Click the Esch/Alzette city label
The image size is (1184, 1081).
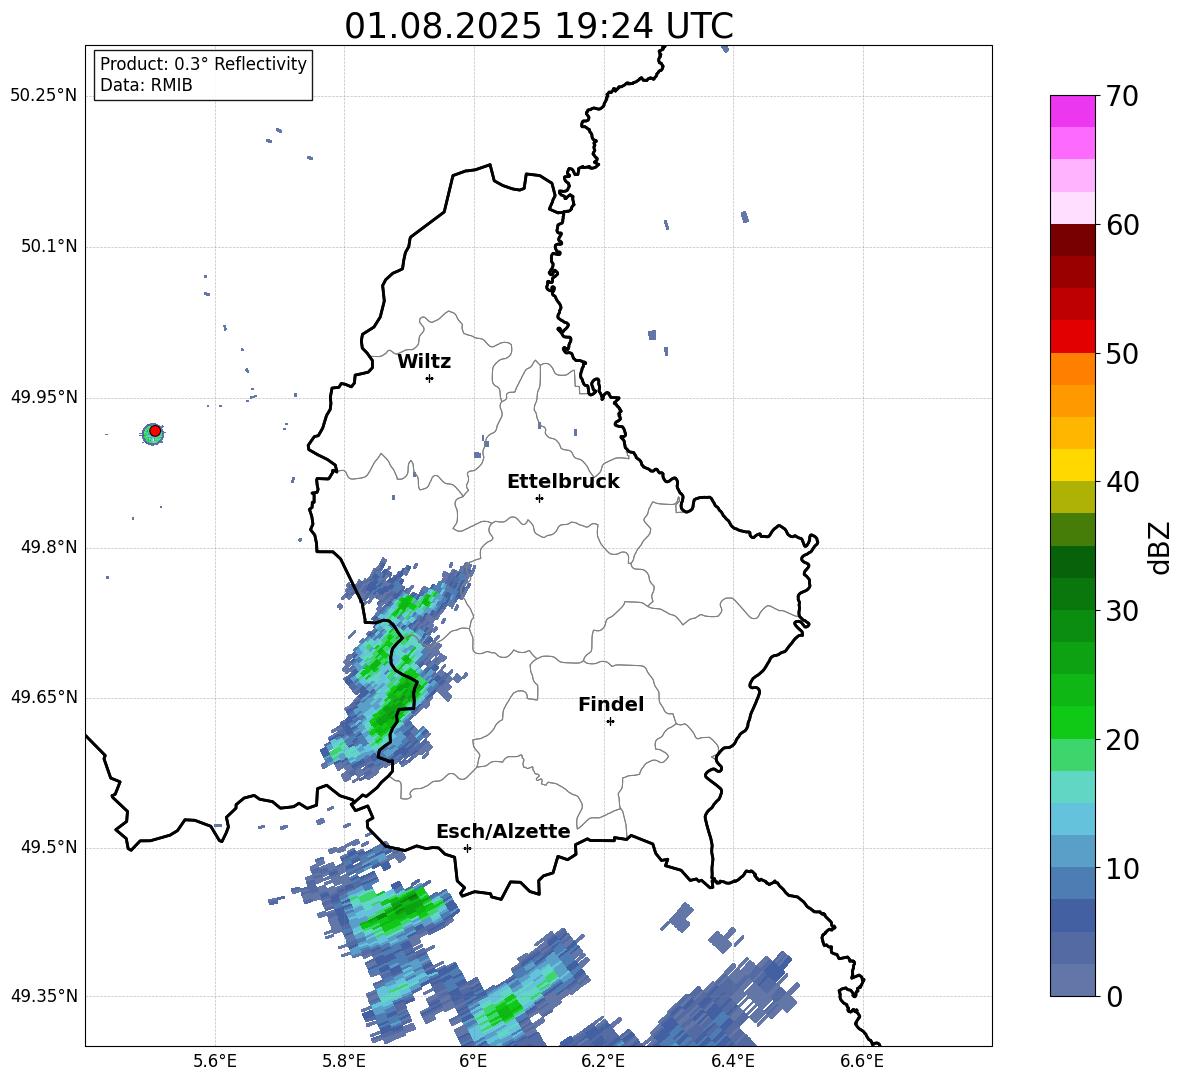coord(503,831)
